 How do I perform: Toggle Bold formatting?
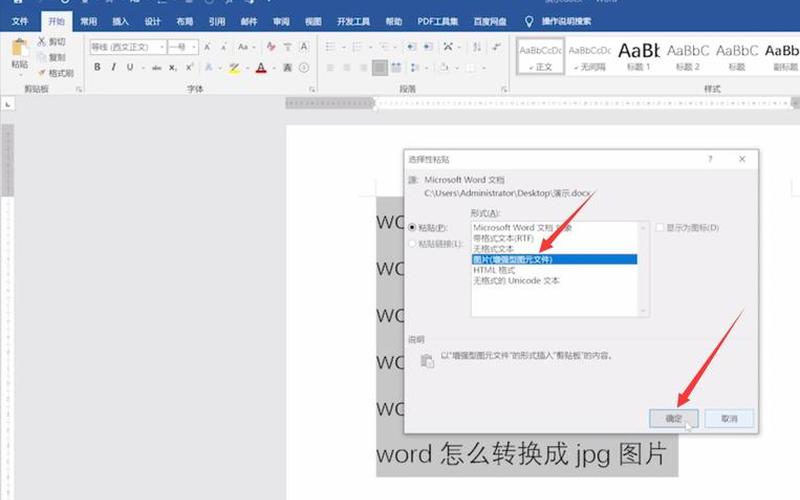tap(97, 67)
